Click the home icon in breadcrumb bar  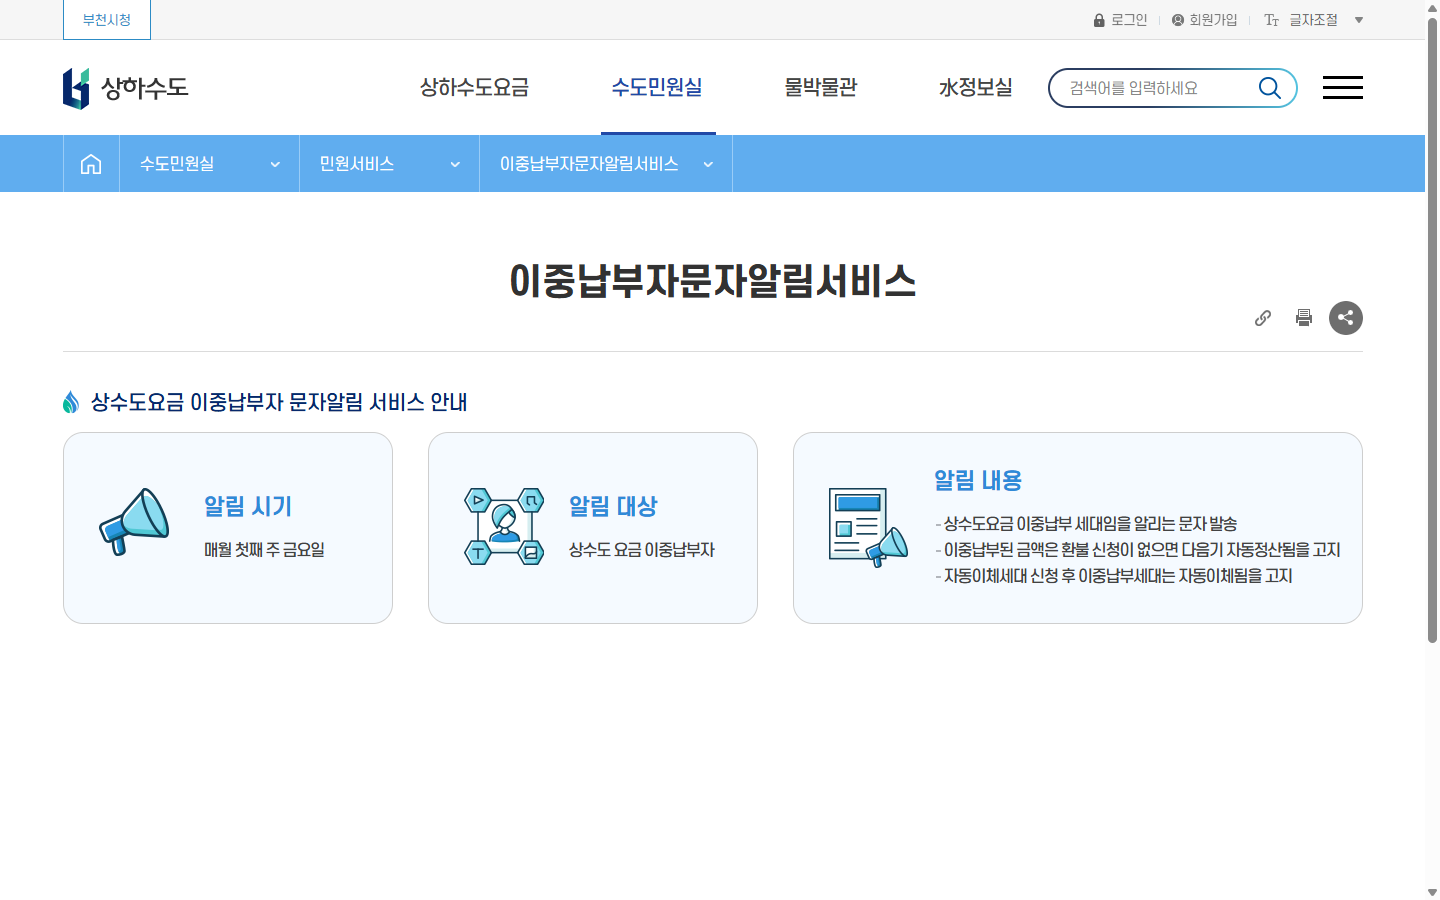click(91, 164)
